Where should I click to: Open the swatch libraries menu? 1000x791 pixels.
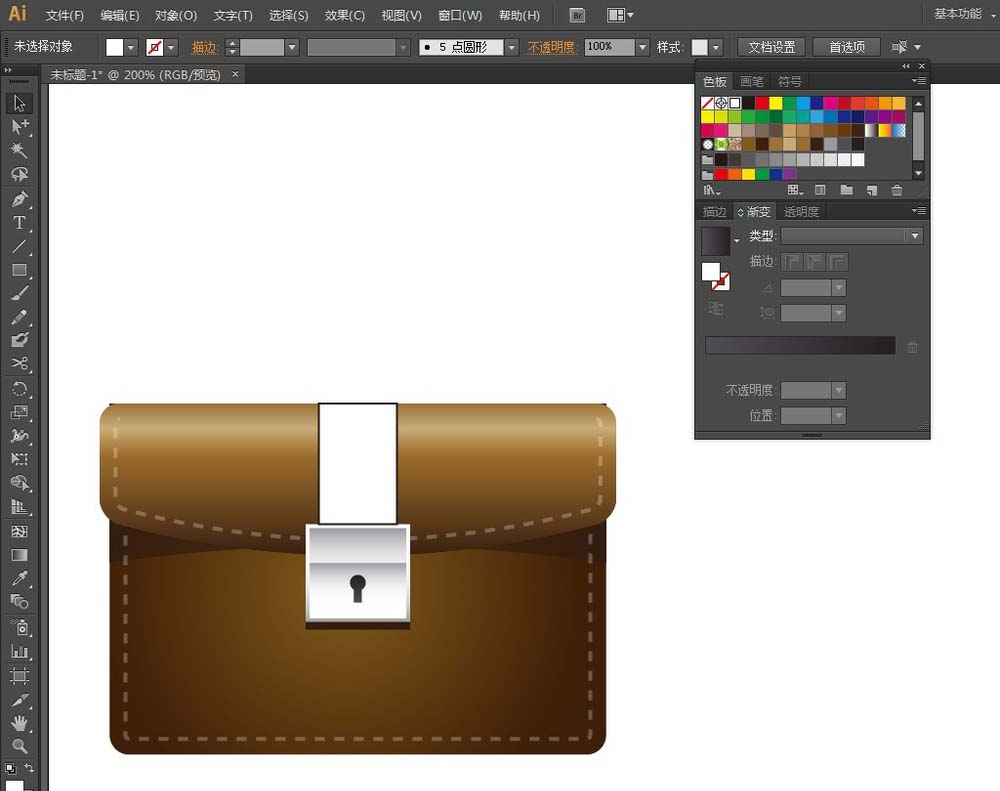pyautogui.click(x=711, y=190)
